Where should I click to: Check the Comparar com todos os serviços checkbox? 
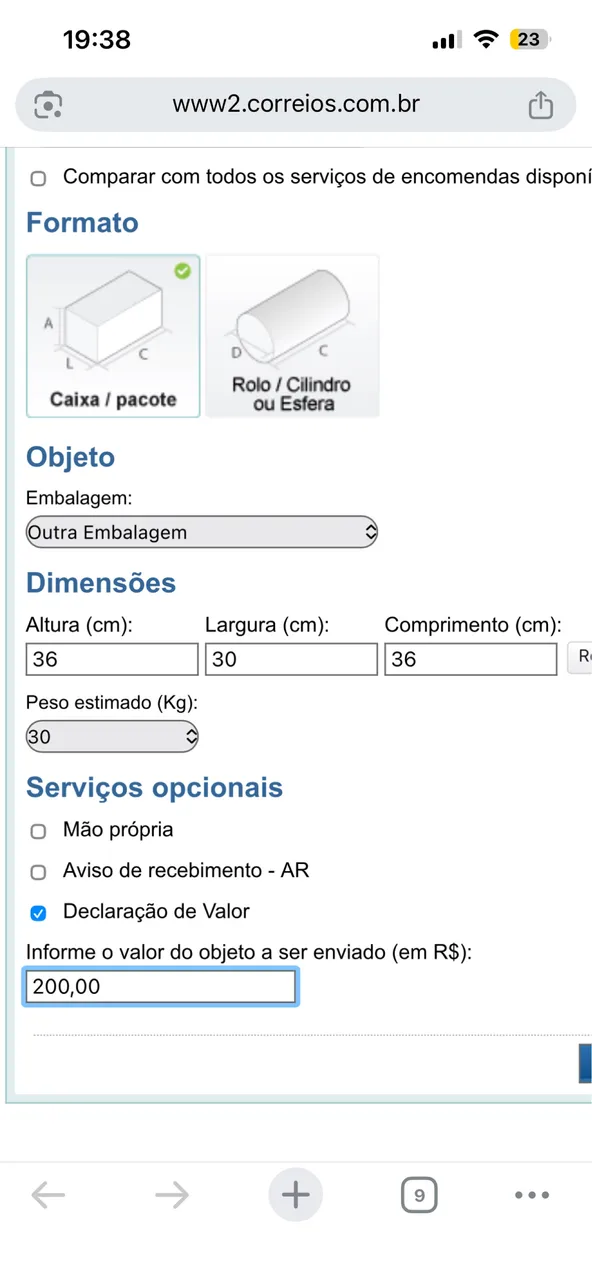coord(38,179)
